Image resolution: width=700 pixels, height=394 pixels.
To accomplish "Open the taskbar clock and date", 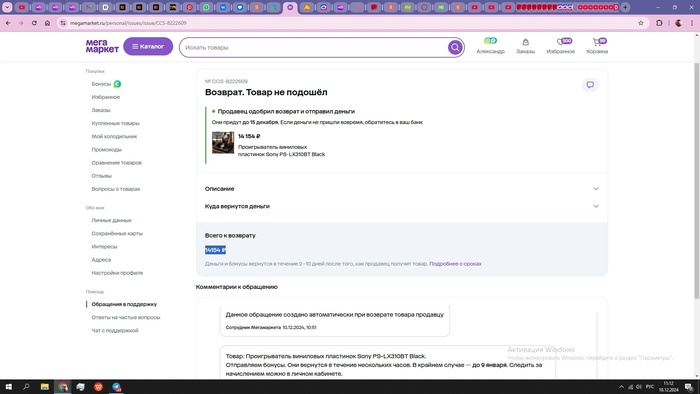I will pyautogui.click(x=668, y=387).
